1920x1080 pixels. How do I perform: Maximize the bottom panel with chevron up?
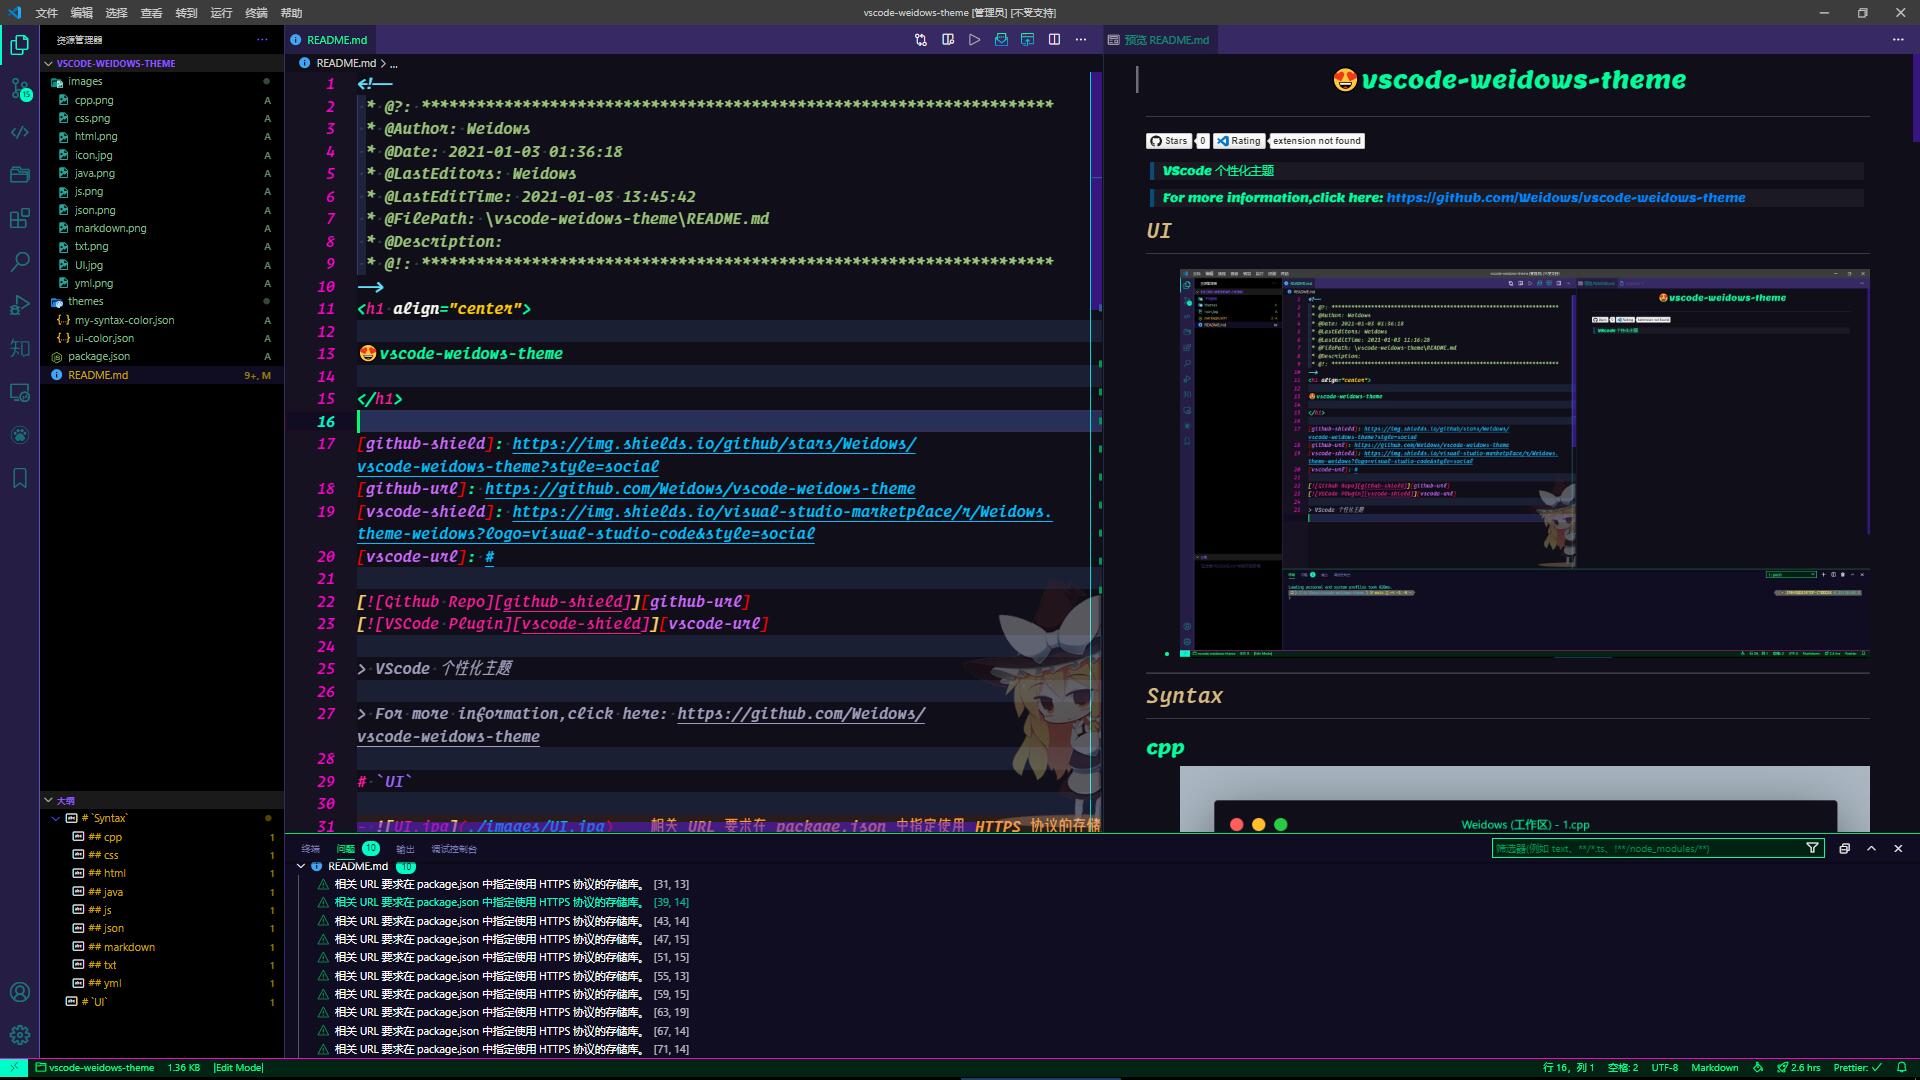click(1871, 848)
